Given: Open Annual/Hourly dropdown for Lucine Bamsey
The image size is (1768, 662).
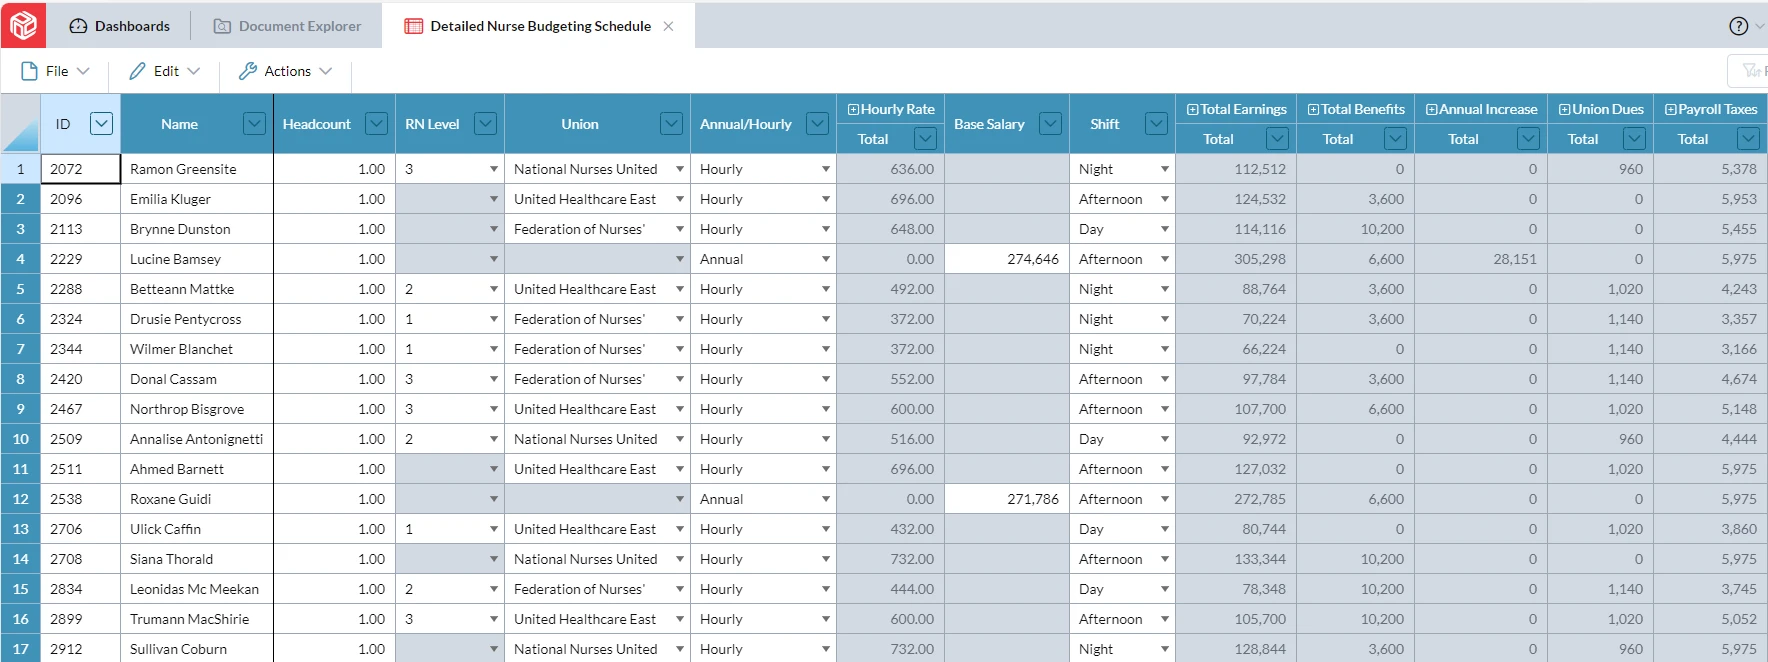Looking at the screenshot, I should click(825, 259).
